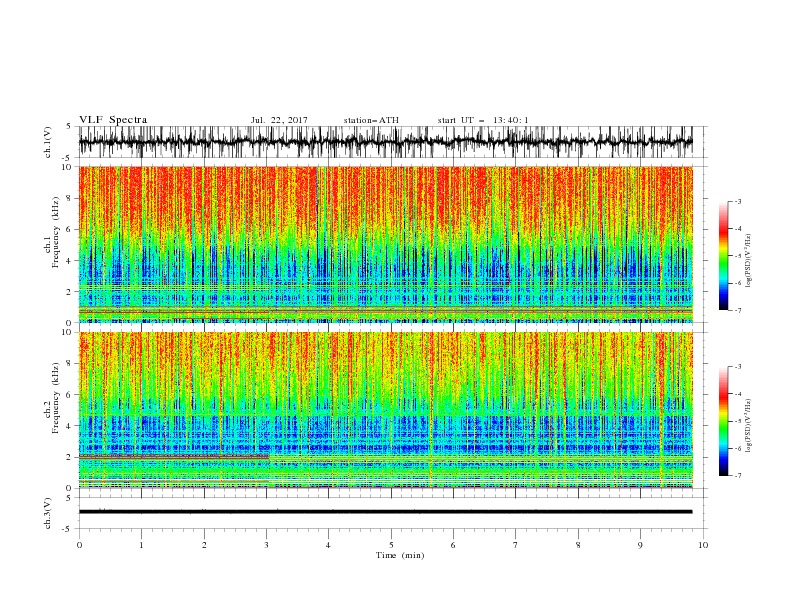
Task: Click time axis tick label "3"
Action: pos(267,545)
